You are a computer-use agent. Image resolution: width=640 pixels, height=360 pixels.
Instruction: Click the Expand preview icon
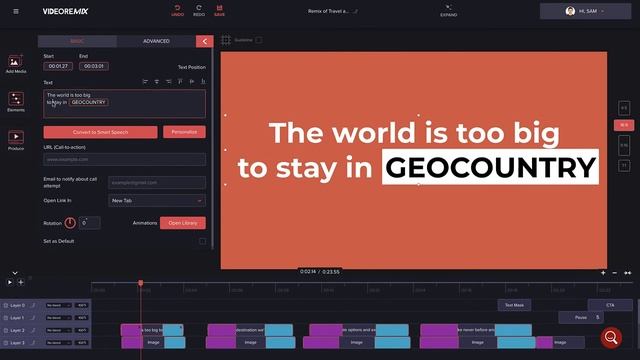click(x=448, y=7)
